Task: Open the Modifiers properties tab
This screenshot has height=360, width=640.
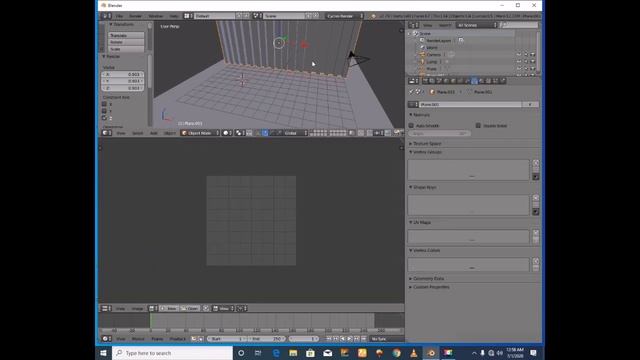Action: coord(467,81)
